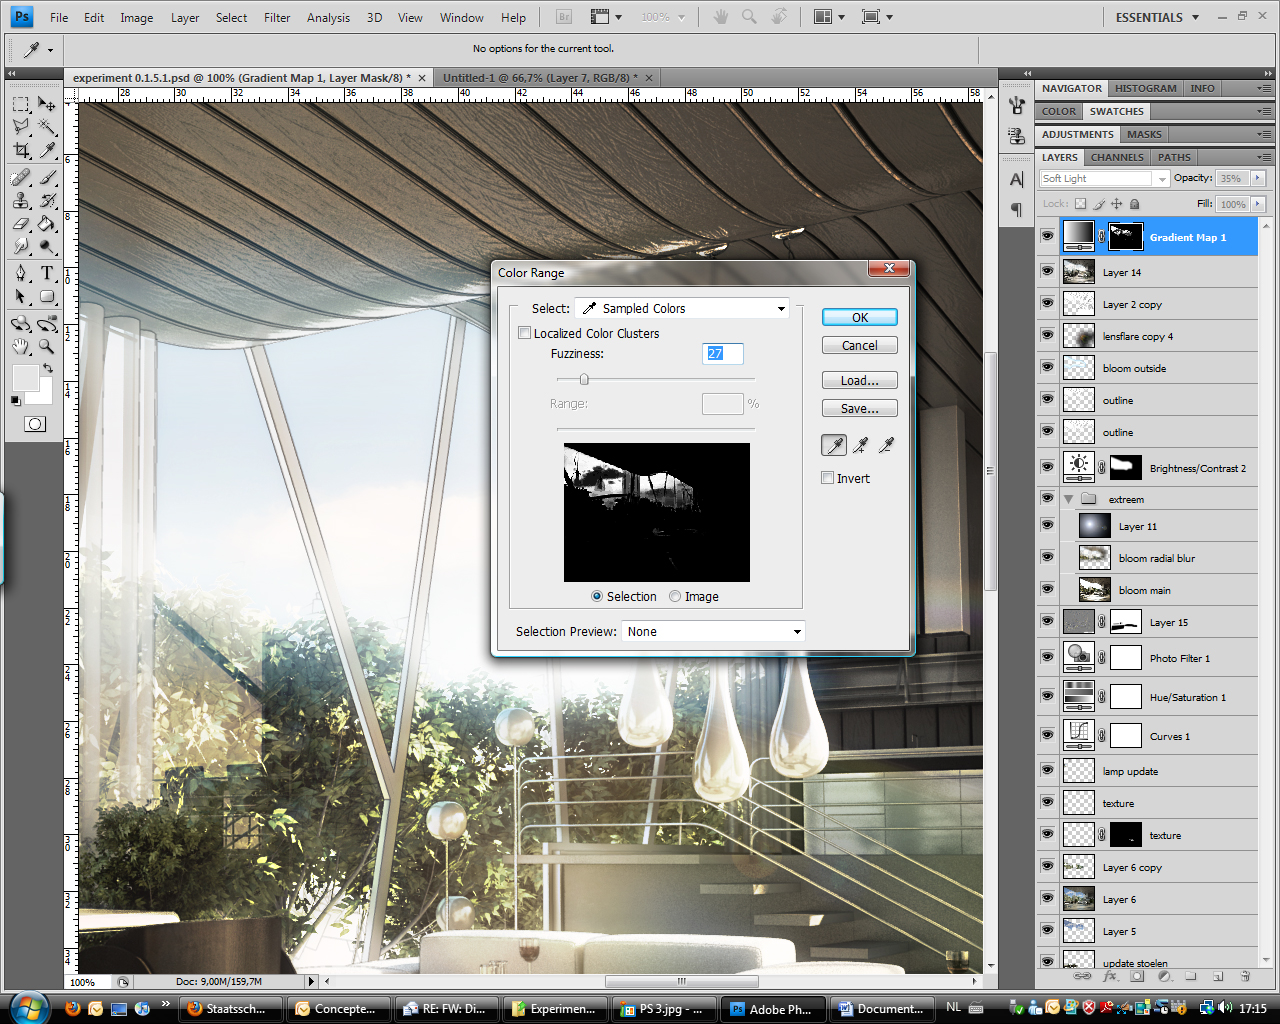The image size is (1280, 1024).
Task: Open the Select dropdown in Color Range
Action: click(682, 308)
